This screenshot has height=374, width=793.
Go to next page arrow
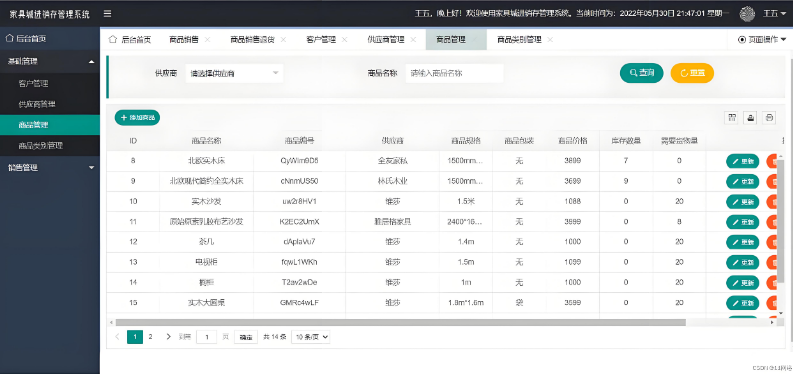coord(168,337)
